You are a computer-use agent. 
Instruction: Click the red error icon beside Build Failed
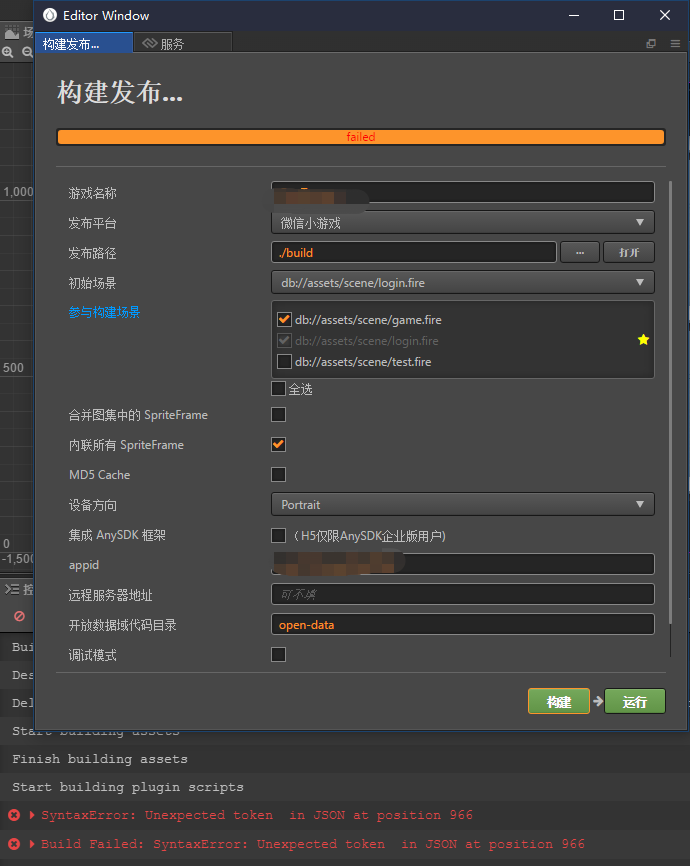14,844
